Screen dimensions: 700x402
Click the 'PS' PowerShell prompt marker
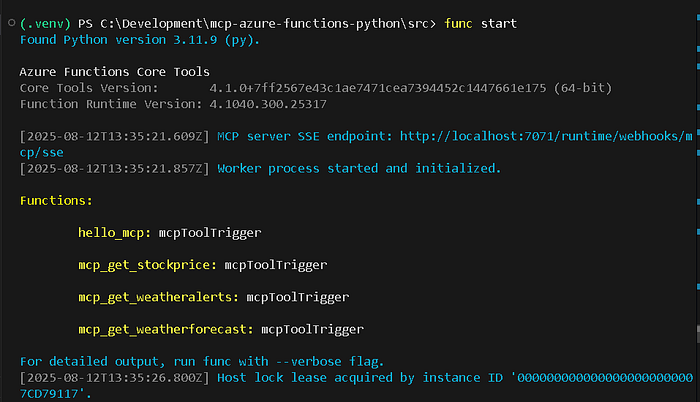pos(85,23)
